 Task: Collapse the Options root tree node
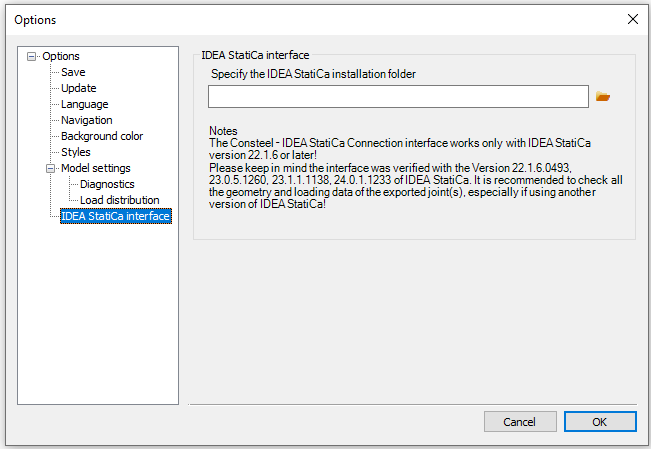tap(31, 56)
